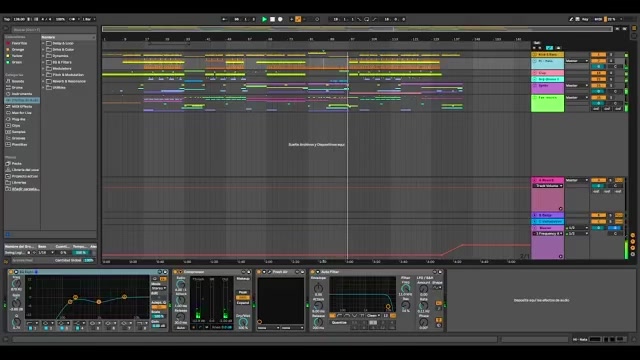Image resolution: width=640 pixels, height=360 pixels.
Task: Click the arrangement overview bar above the timeline
Action: (x=357, y=29)
